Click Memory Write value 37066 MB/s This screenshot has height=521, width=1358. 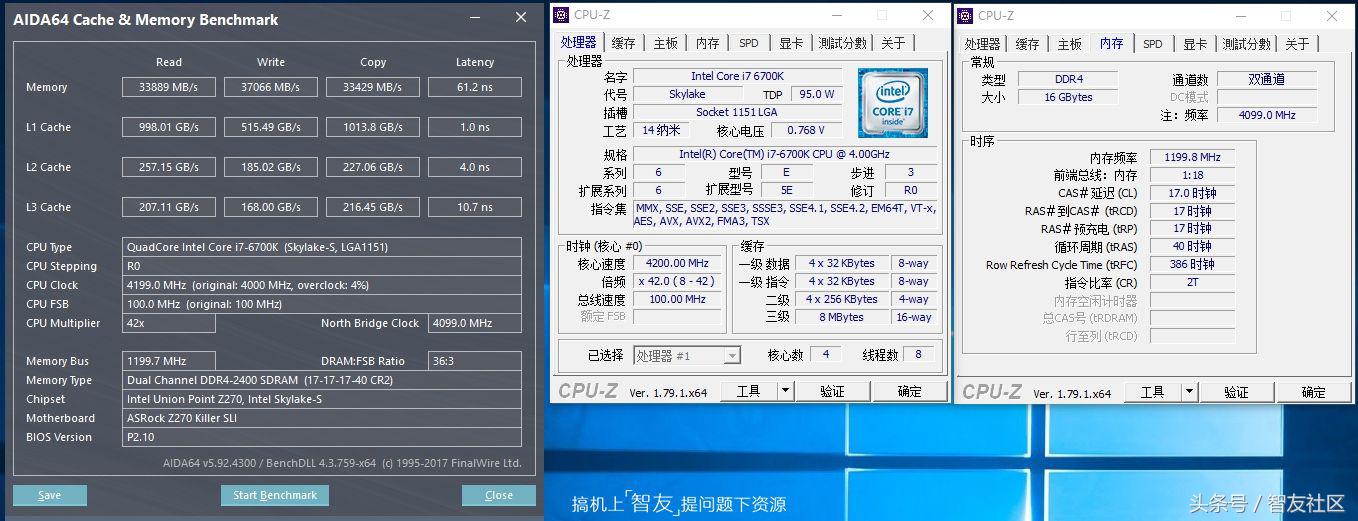click(271, 87)
